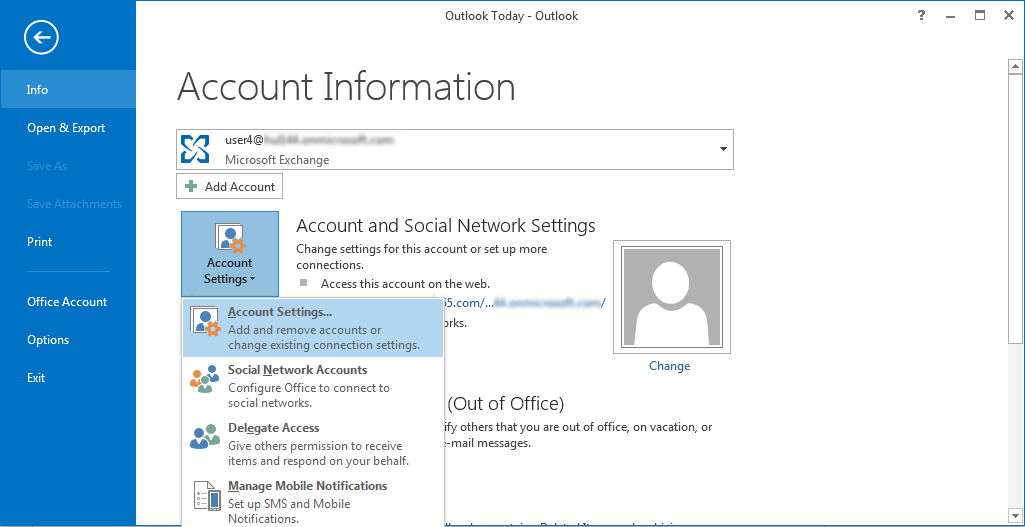Click the Social Network Accounts people icon
Image resolution: width=1025 pixels, height=527 pixels.
pos(205,379)
